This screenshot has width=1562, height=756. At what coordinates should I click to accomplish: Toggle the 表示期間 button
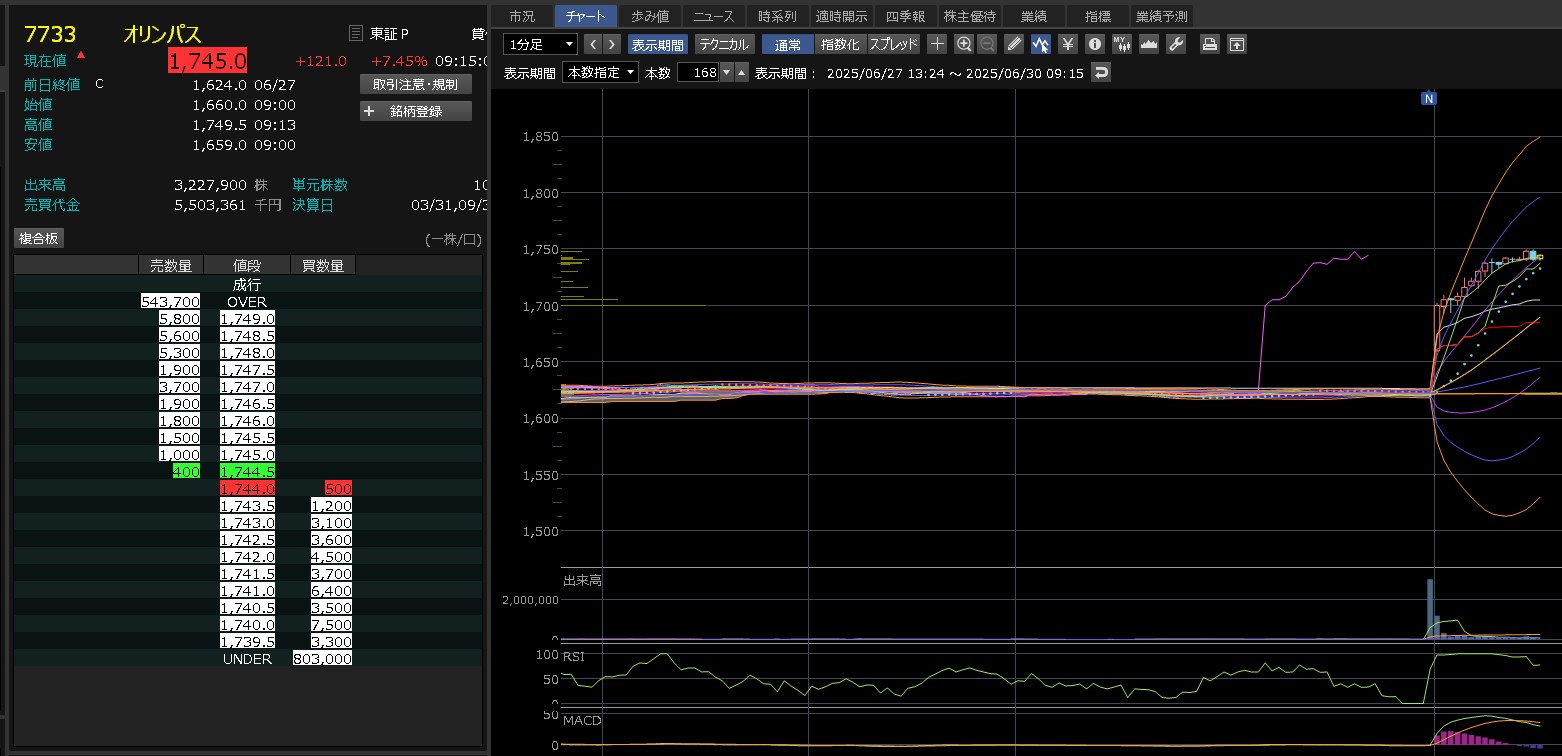pos(658,44)
